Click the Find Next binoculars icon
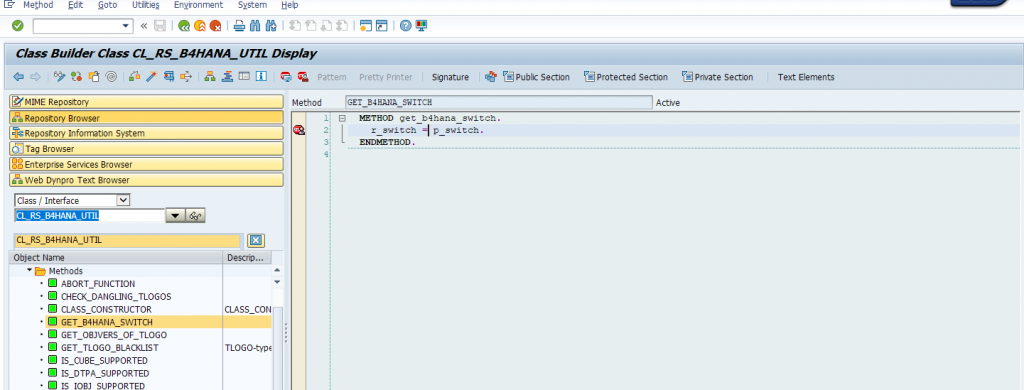Screen dimensions: 1024x390 pyautogui.click(x=271, y=25)
